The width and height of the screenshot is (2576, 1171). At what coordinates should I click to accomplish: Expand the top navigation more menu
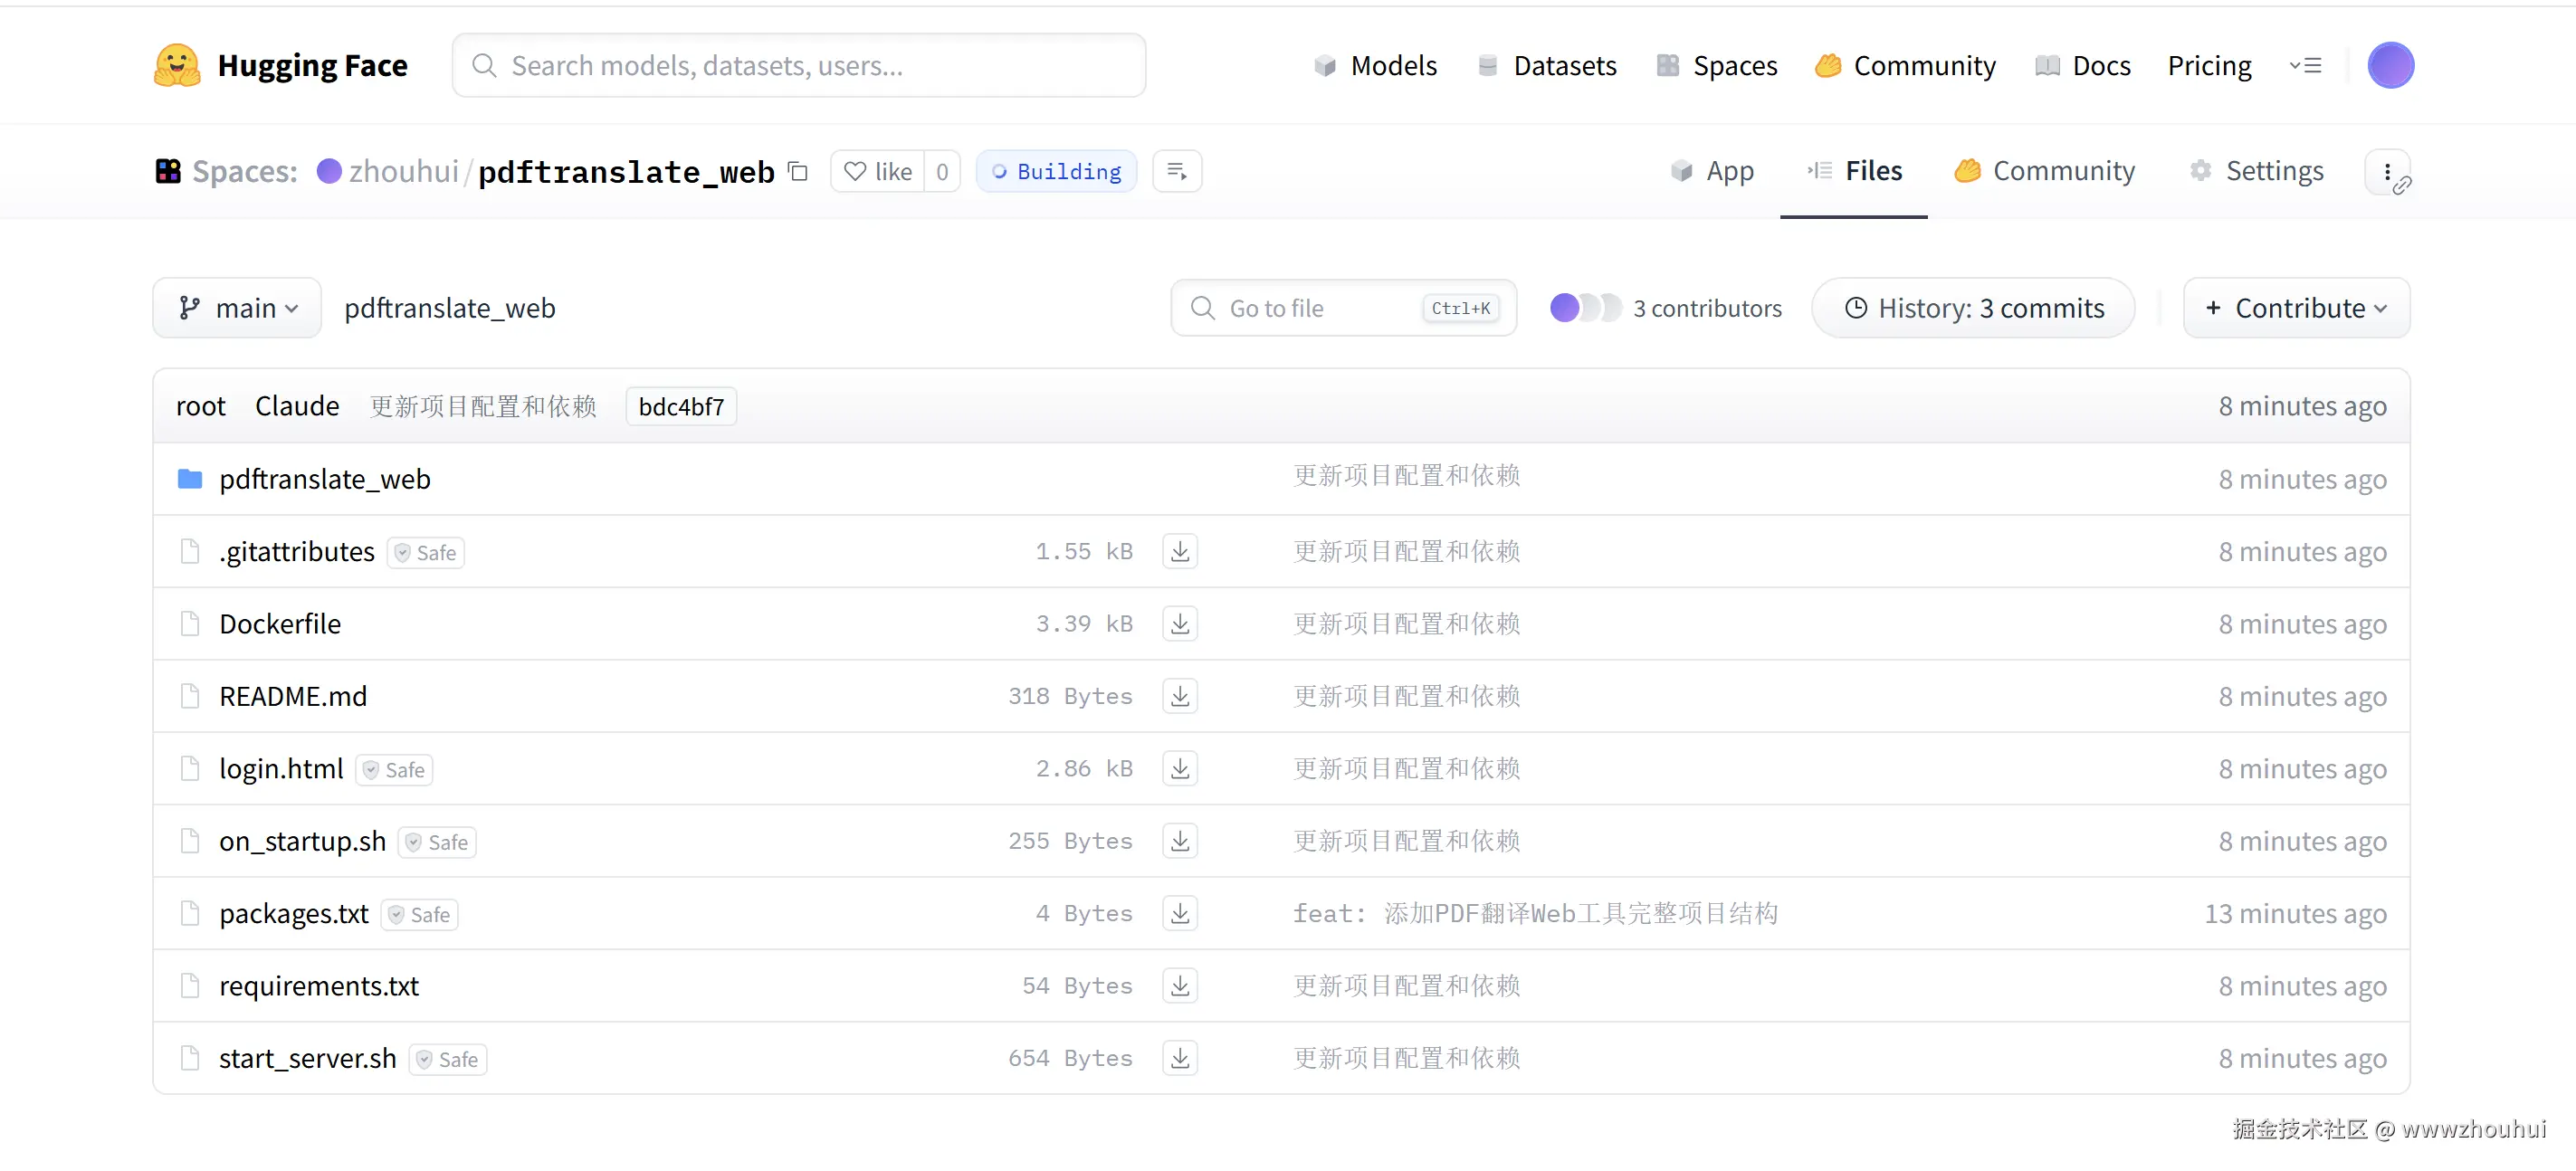2305,66
